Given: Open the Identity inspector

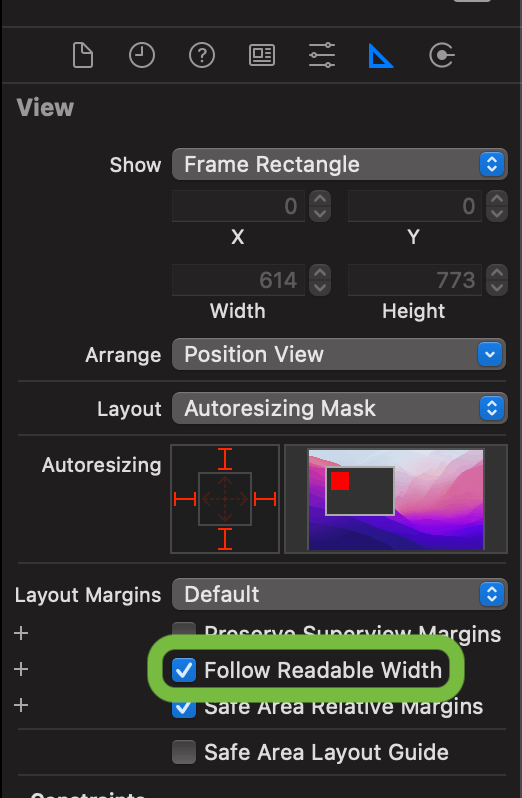Looking at the screenshot, I should click(262, 55).
